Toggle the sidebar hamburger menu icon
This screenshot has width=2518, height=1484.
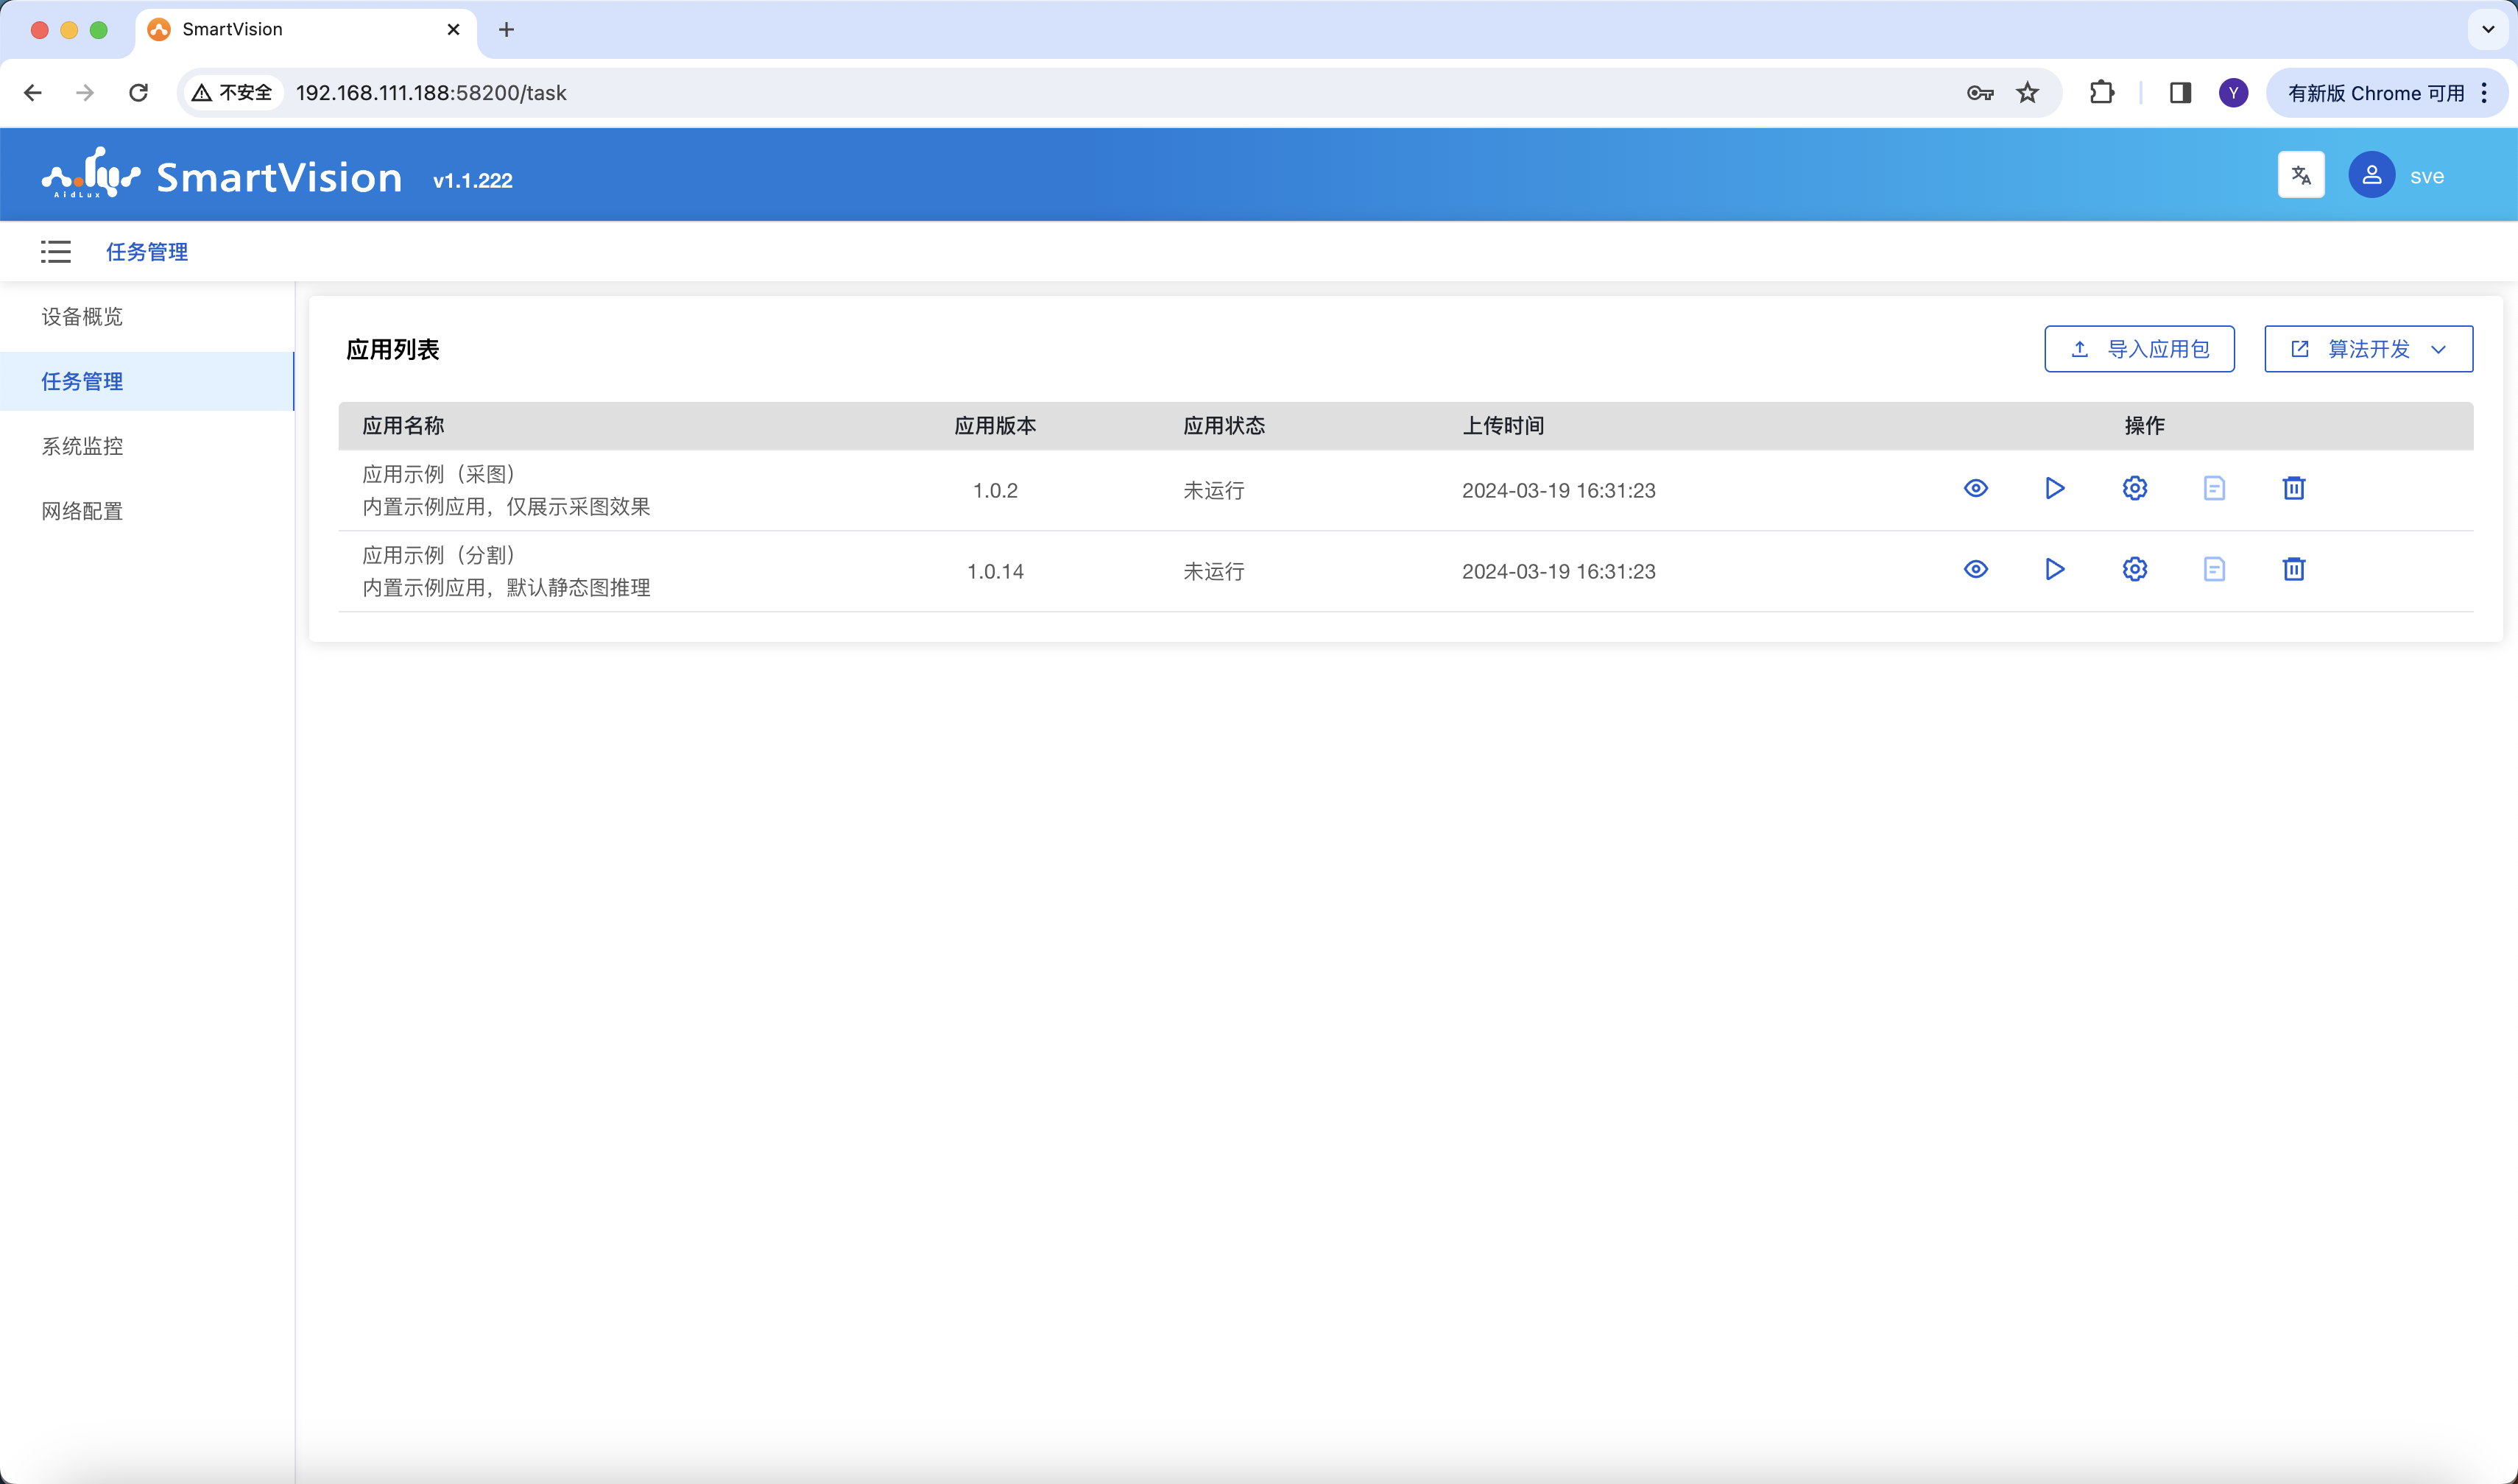tap(56, 251)
